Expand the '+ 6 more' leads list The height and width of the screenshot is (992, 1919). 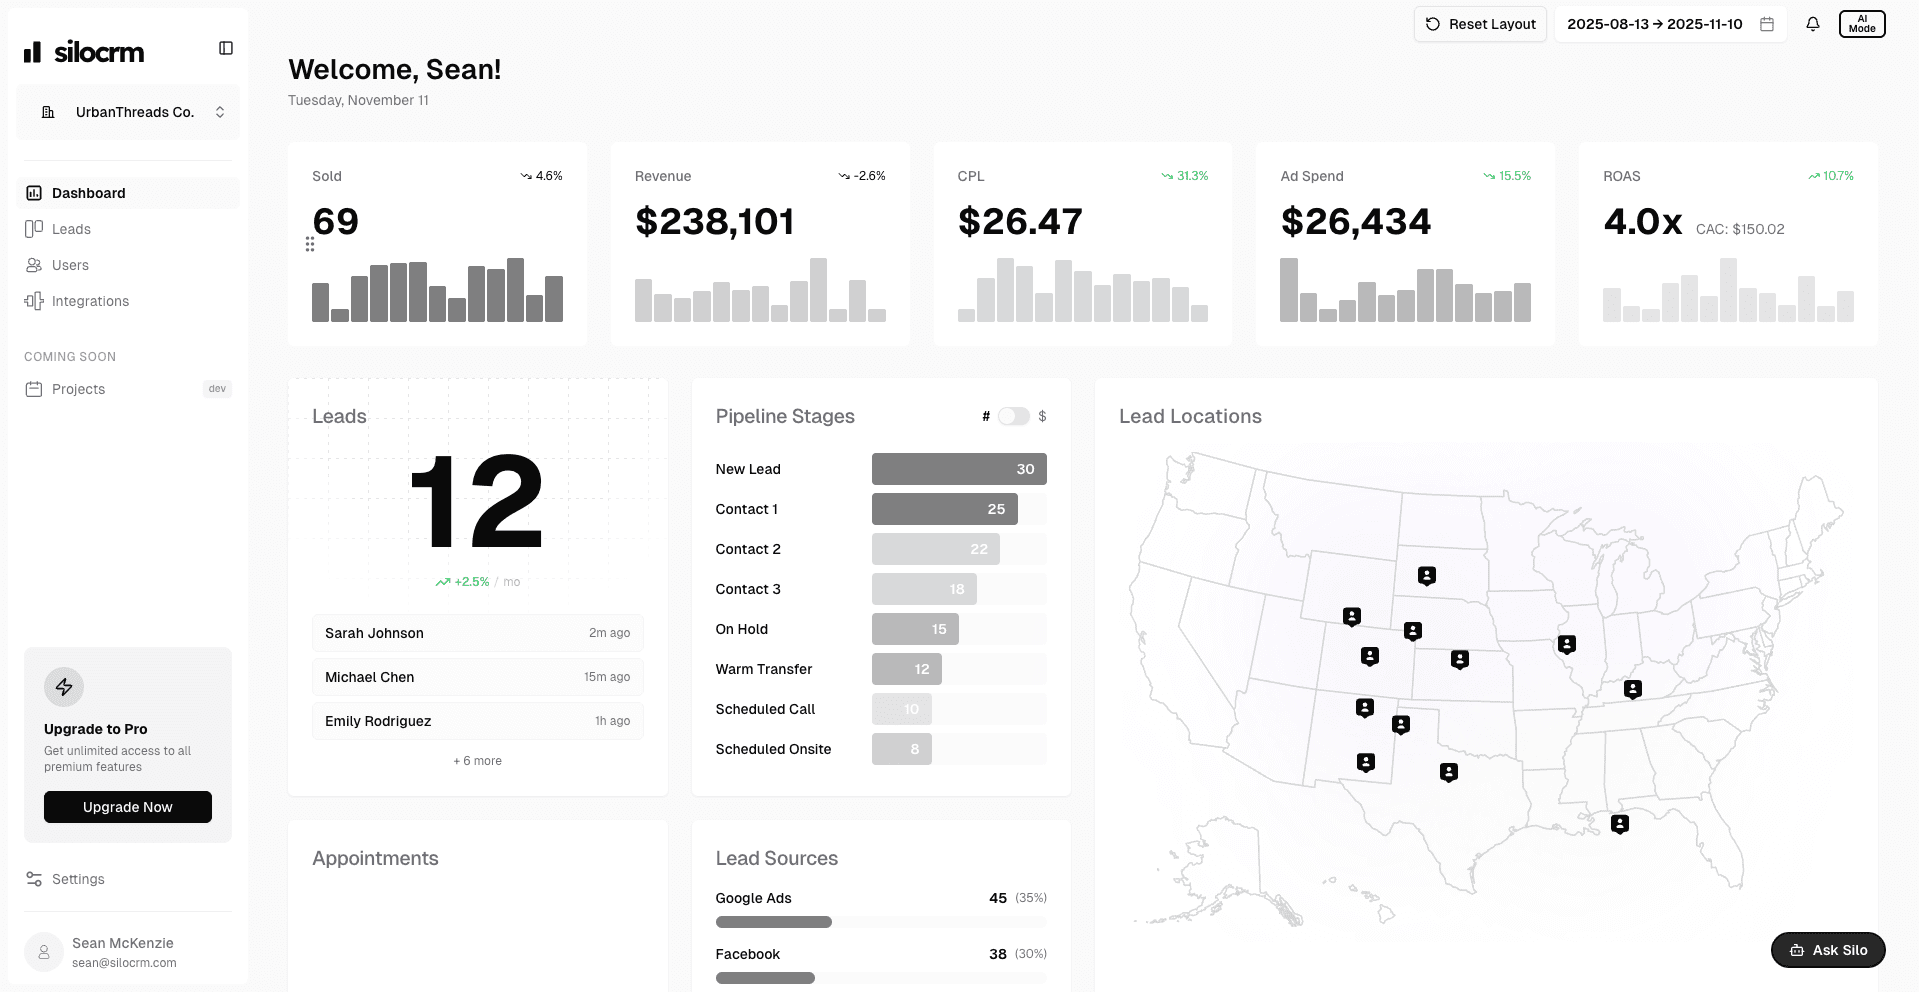point(477,760)
